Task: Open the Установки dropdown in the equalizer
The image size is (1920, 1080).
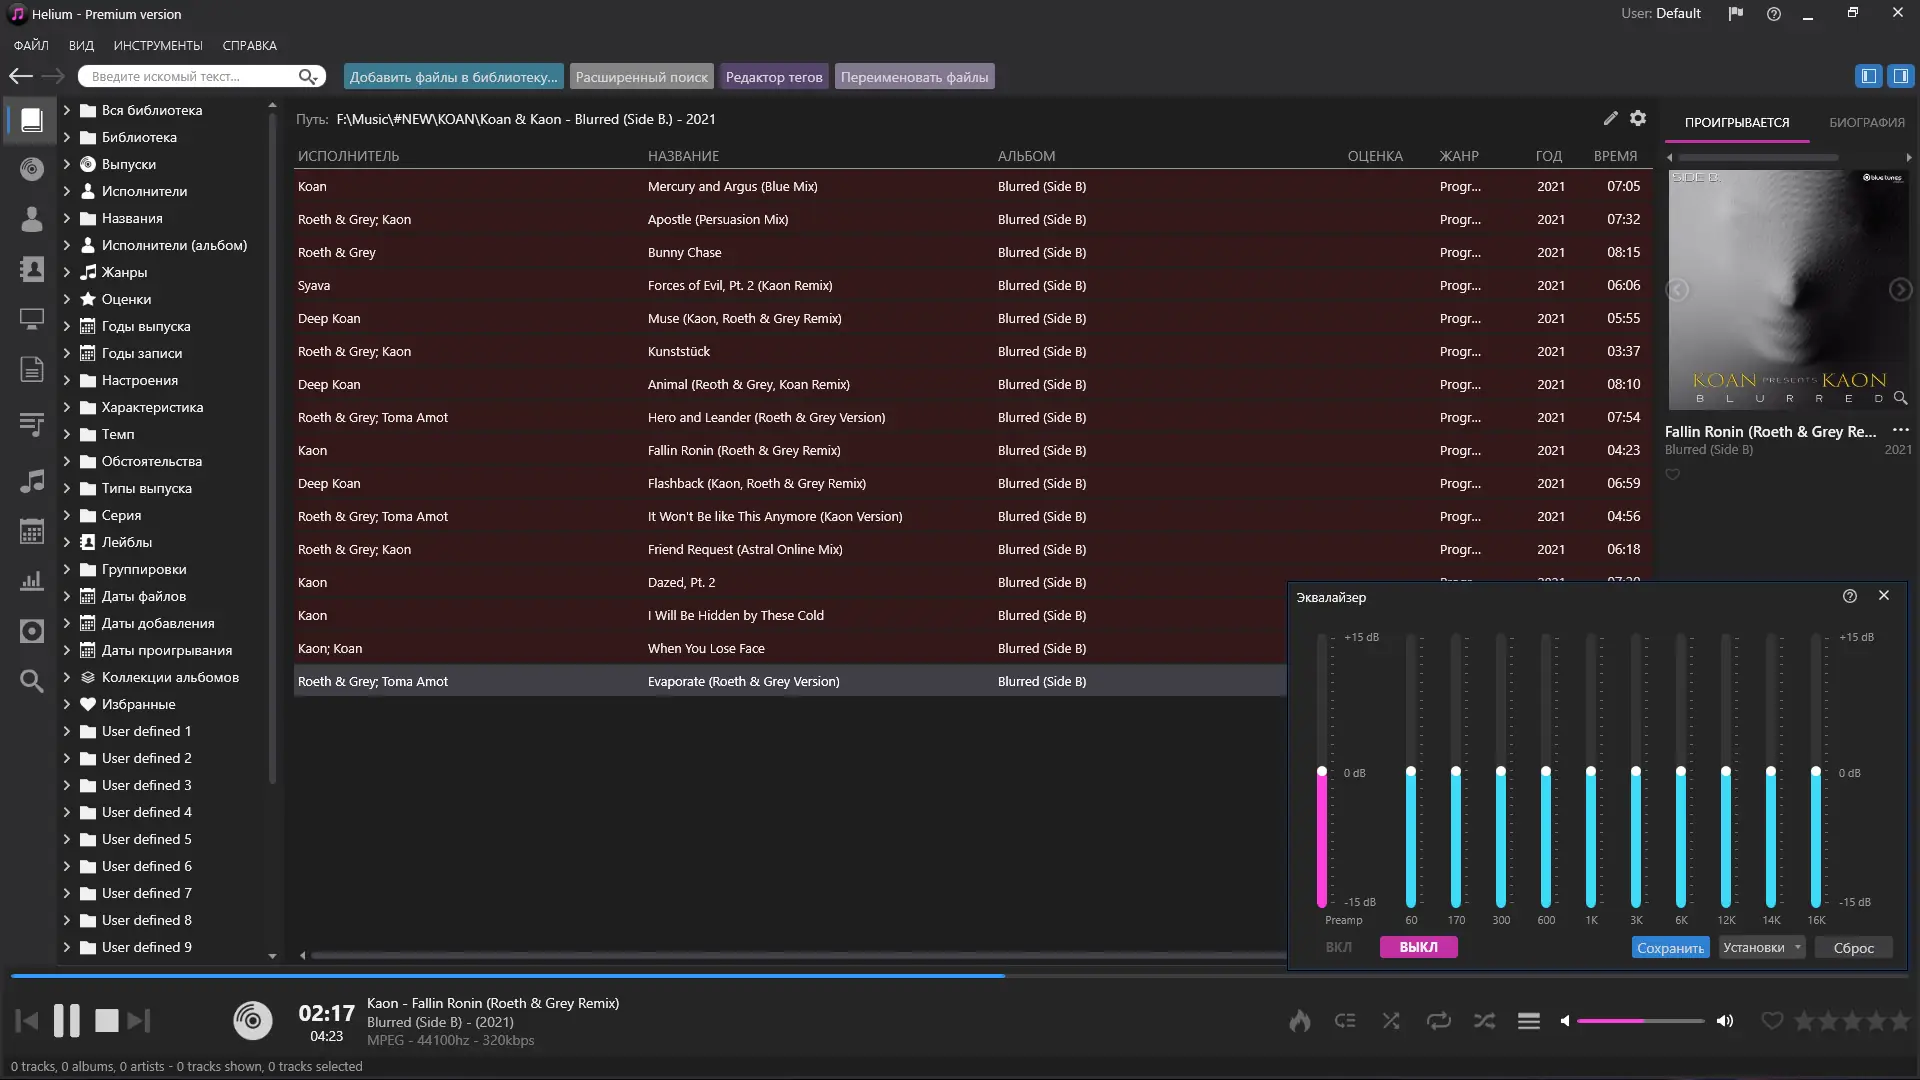Action: 1761,947
